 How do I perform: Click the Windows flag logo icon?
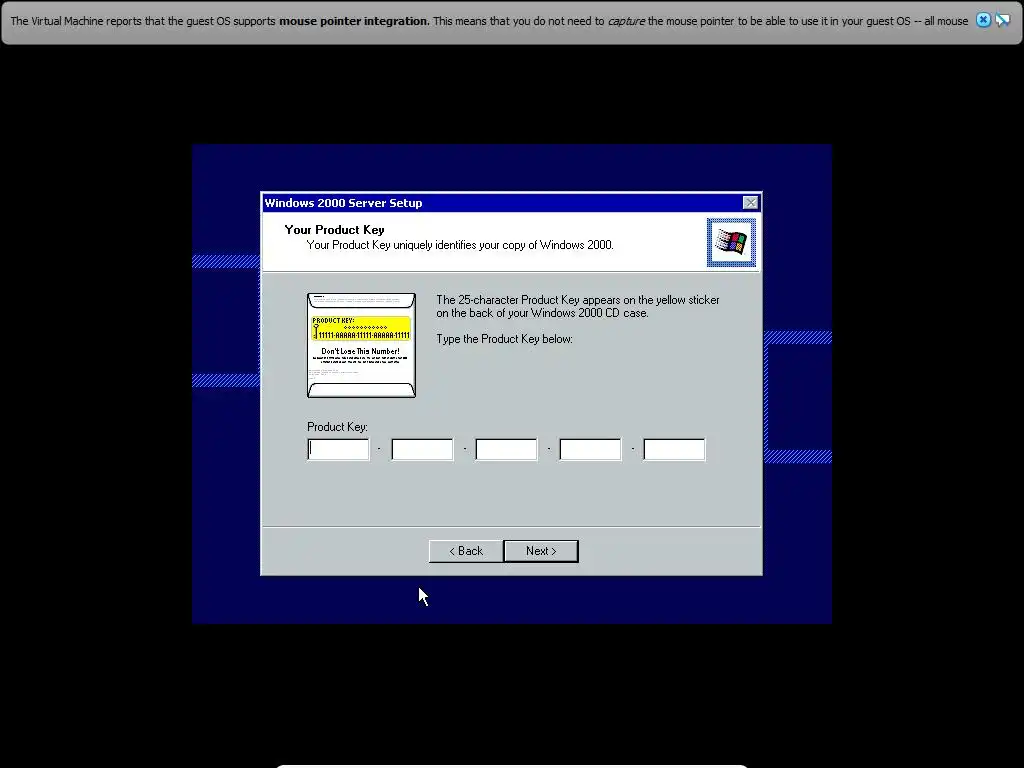pyautogui.click(x=731, y=242)
